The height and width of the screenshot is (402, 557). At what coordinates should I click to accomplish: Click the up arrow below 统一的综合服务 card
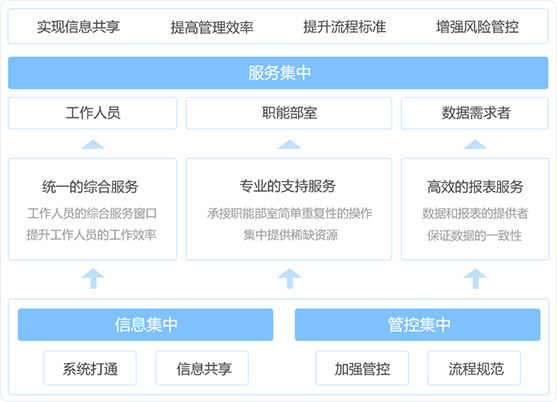(x=93, y=279)
